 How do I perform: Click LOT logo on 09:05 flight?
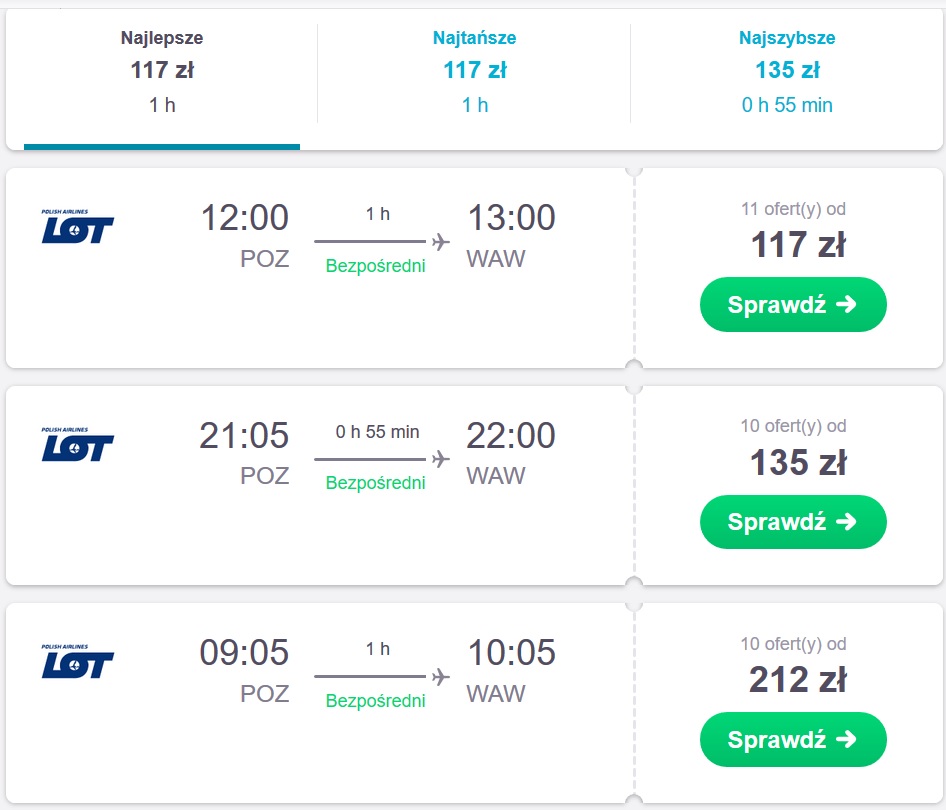78,663
